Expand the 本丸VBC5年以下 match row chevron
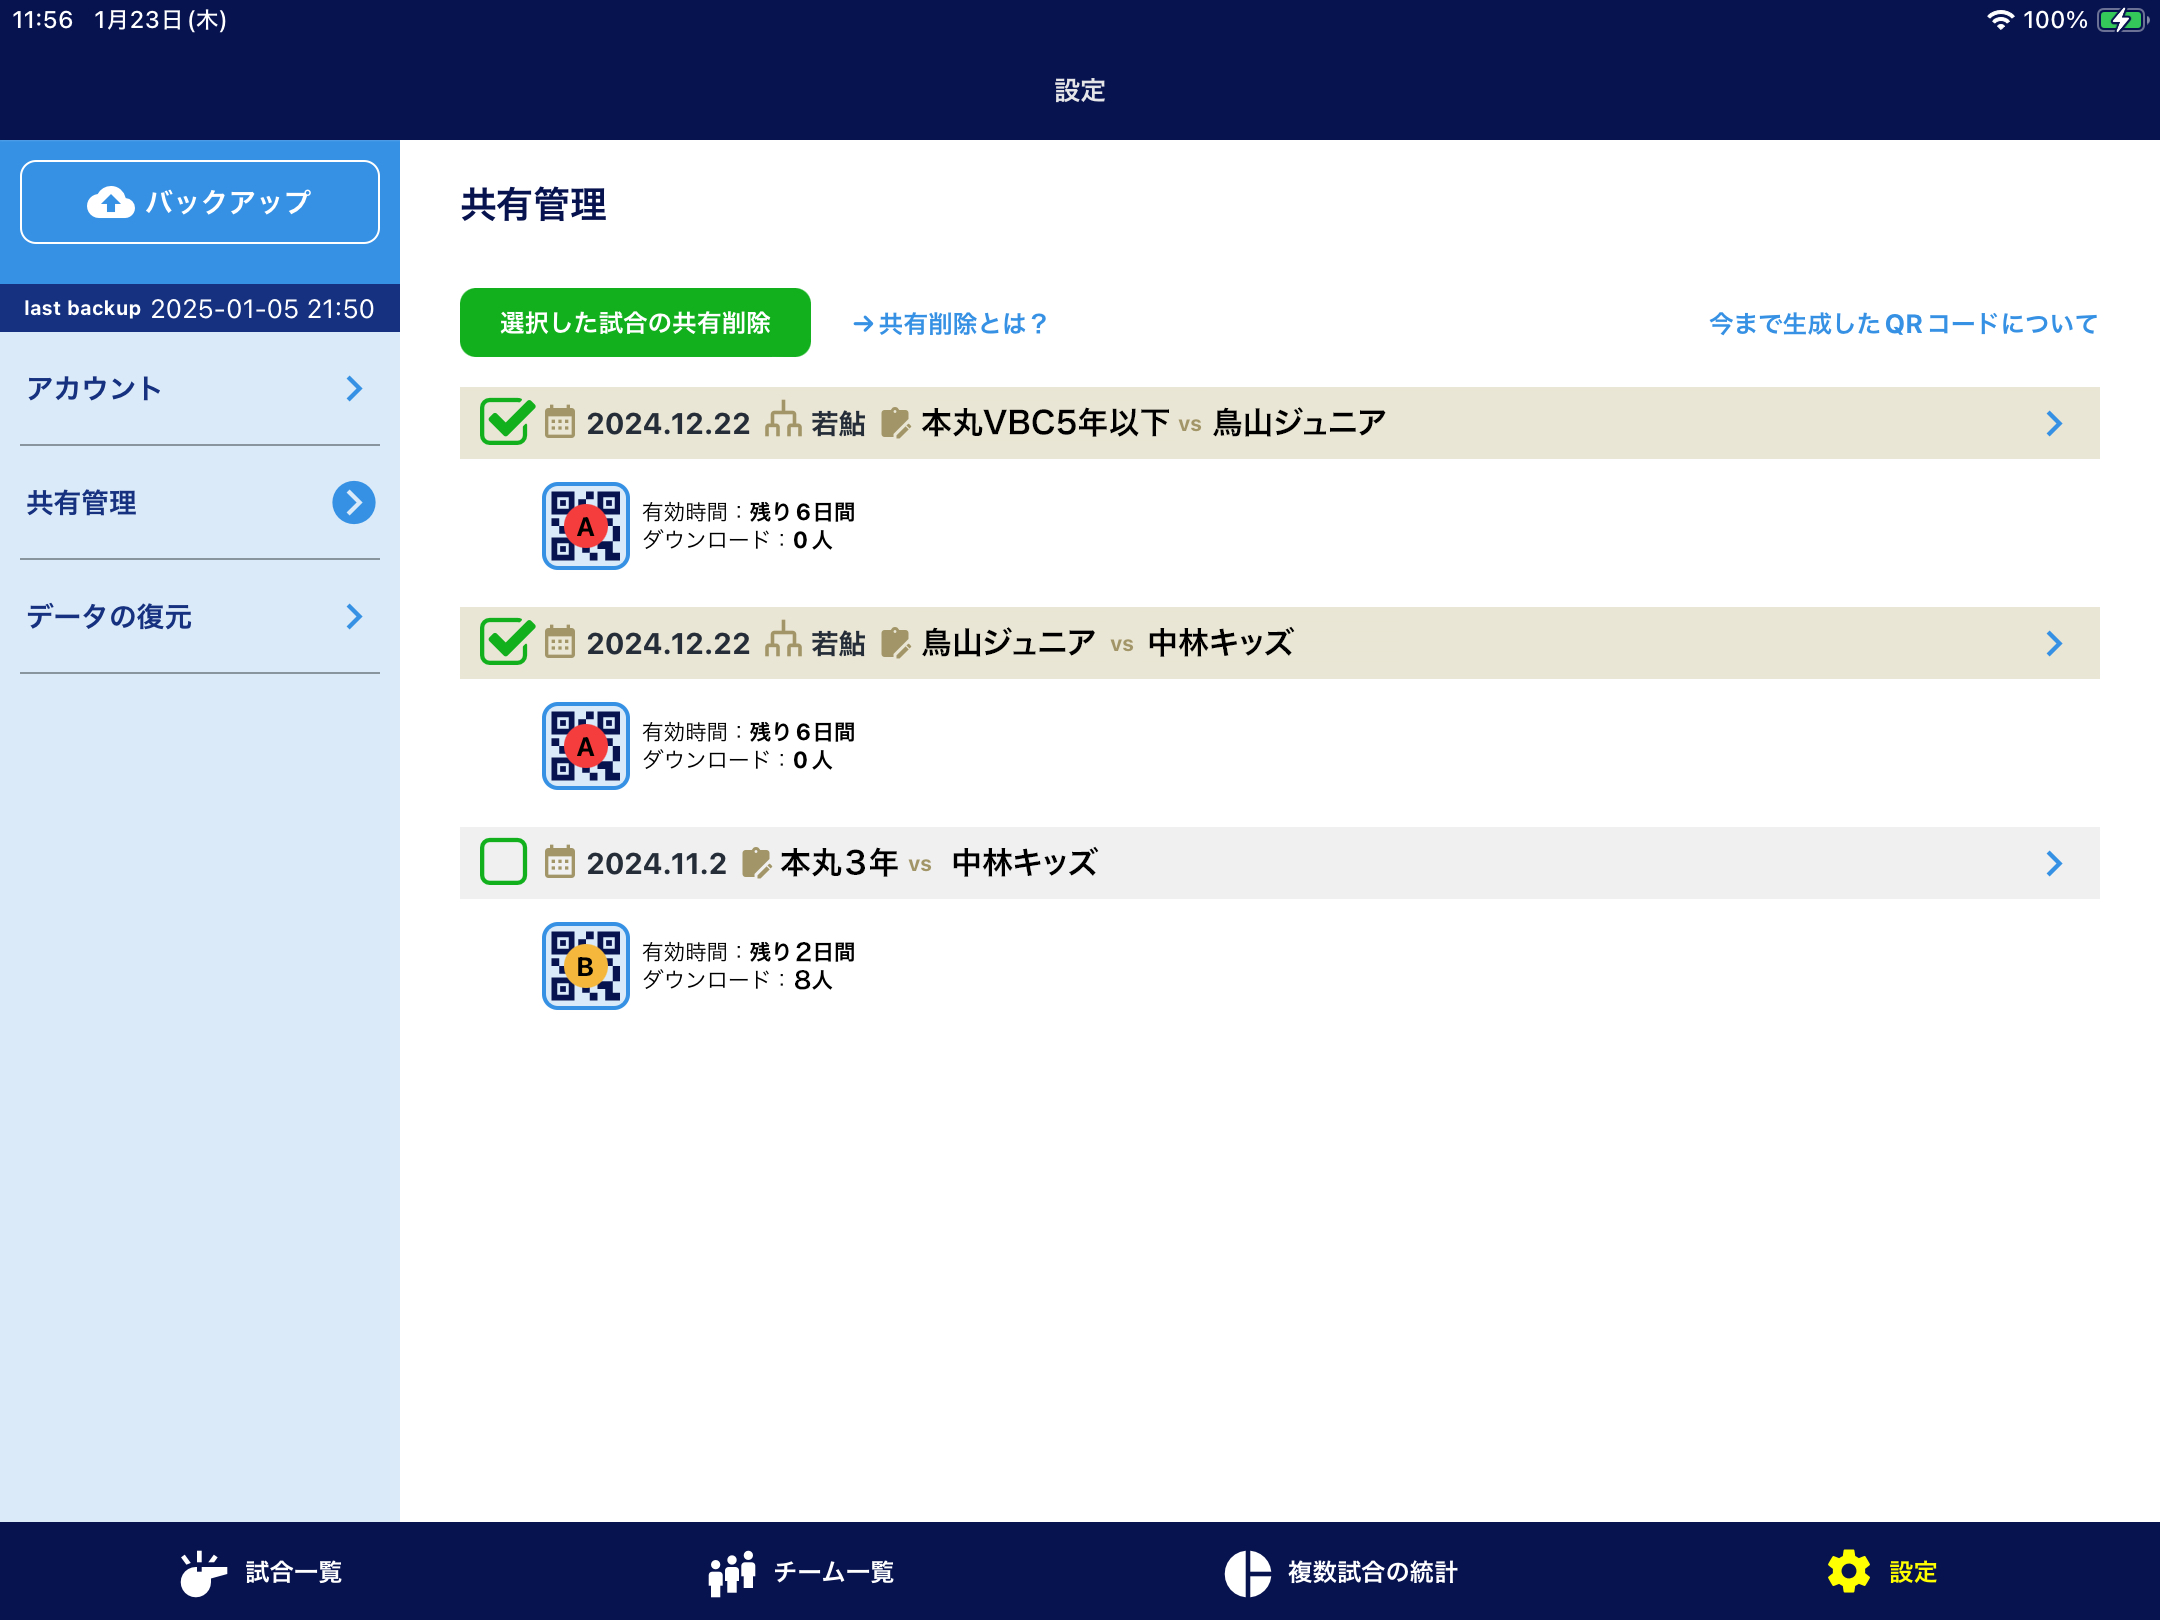The height and width of the screenshot is (1620, 2160). pyautogui.click(x=2053, y=423)
